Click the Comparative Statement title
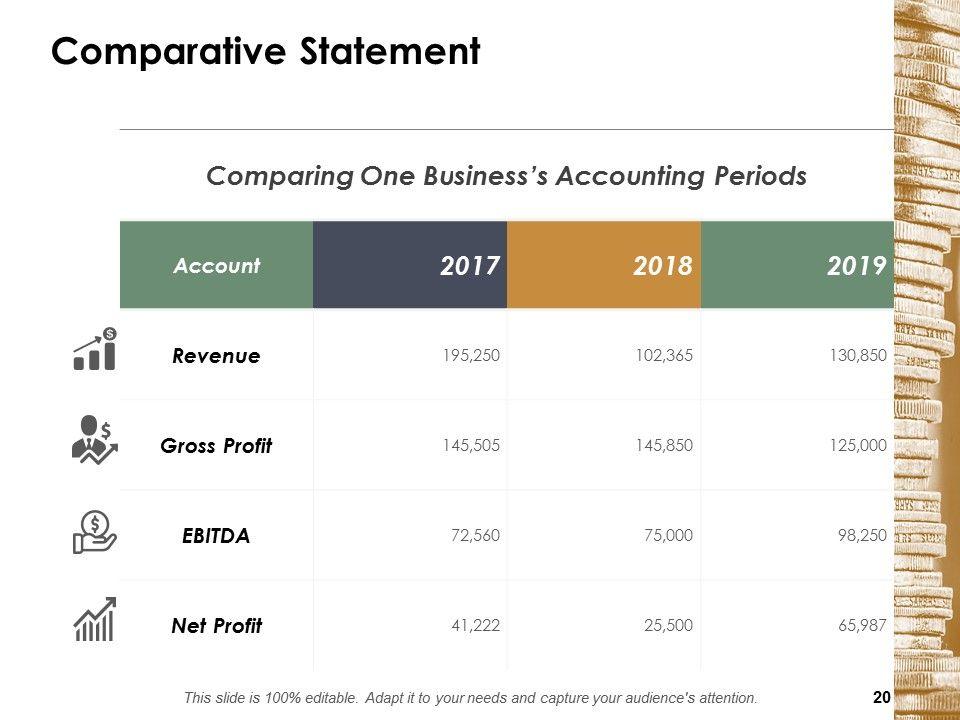Viewport: 960px width, 720px height. pos(265,51)
